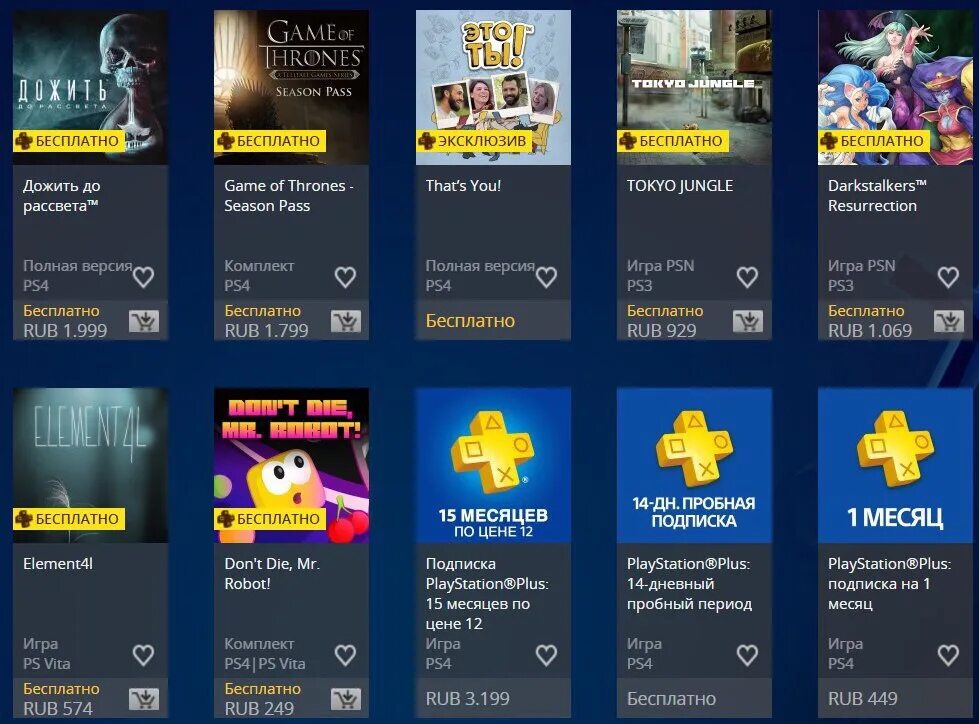The width and height of the screenshot is (979, 724).
Task: Toggle wishlist heart for That's You!
Action: click(546, 277)
